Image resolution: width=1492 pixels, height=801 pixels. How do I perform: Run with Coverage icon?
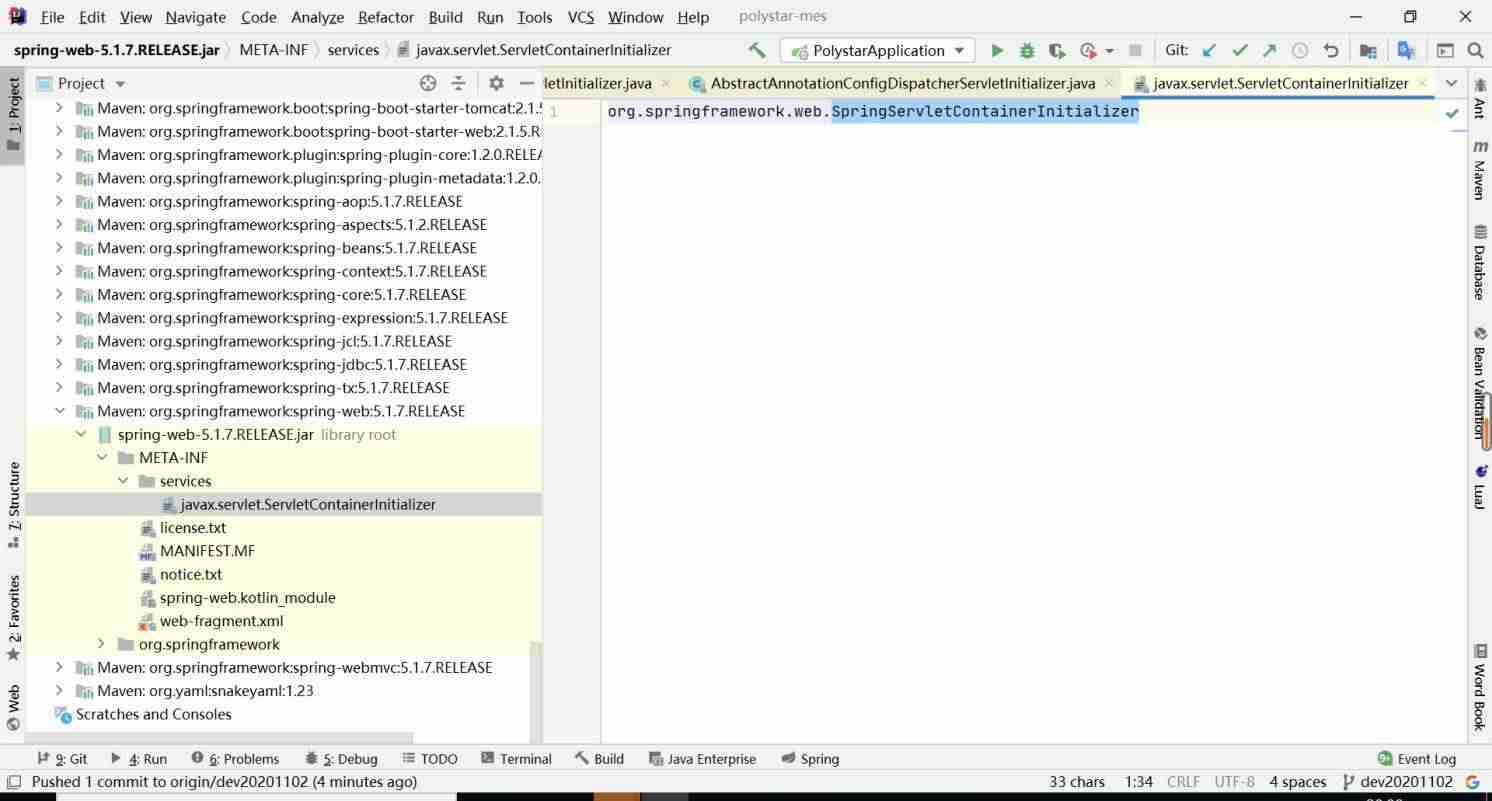point(1056,50)
